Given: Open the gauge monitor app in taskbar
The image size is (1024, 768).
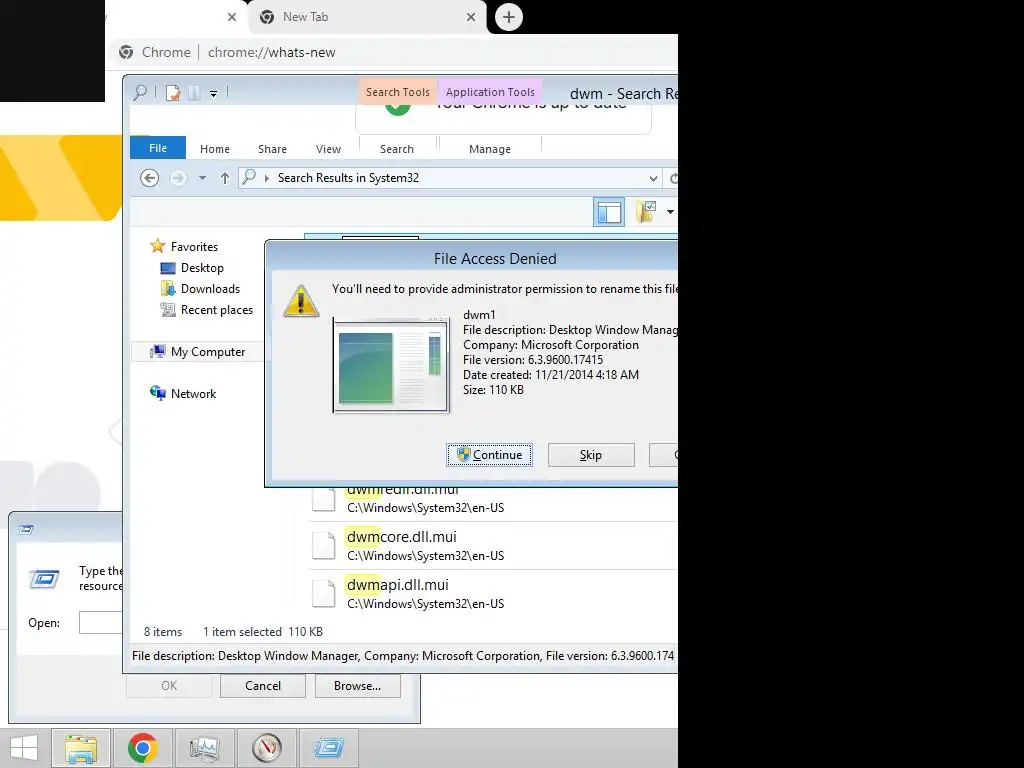Looking at the screenshot, I should (266, 748).
